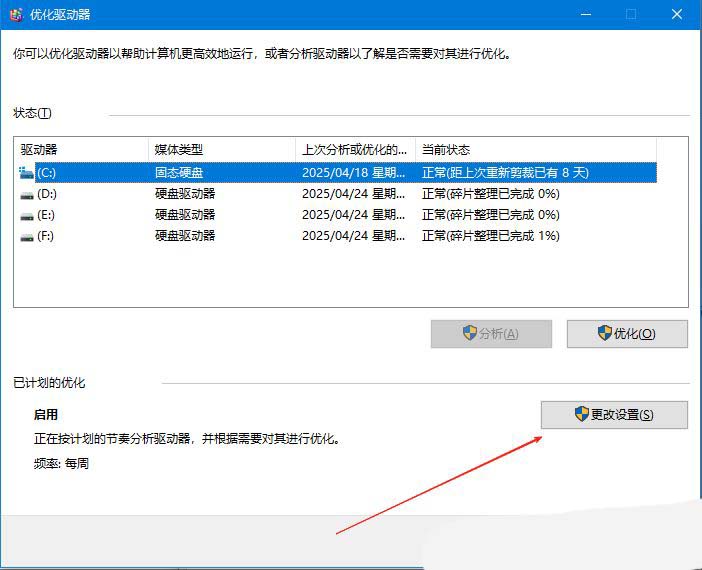Select the (F:) drive icon
Image resolution: width=702 pixels, height=570 pixels.
pos(26,236)
